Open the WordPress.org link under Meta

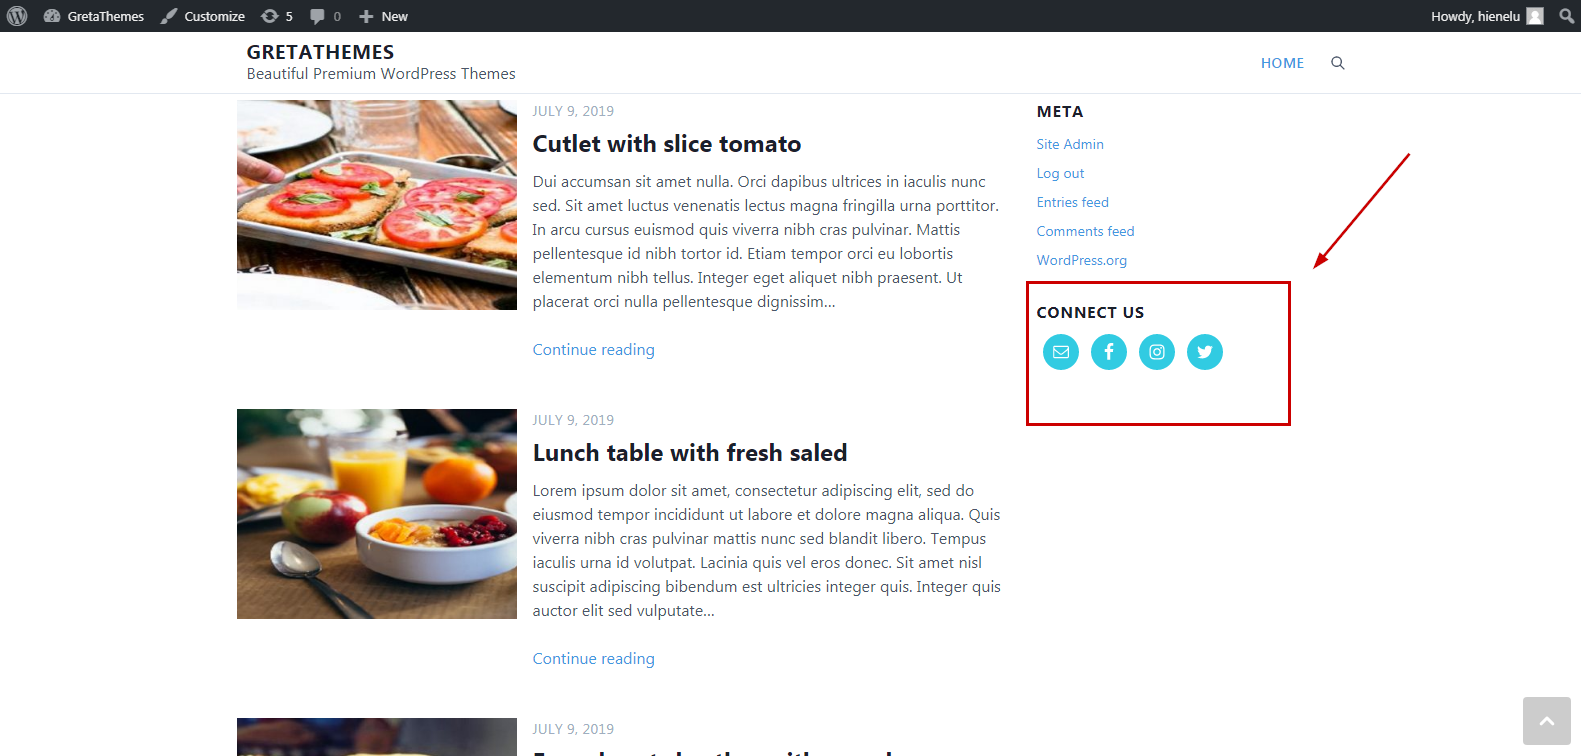coord(1081,259)
